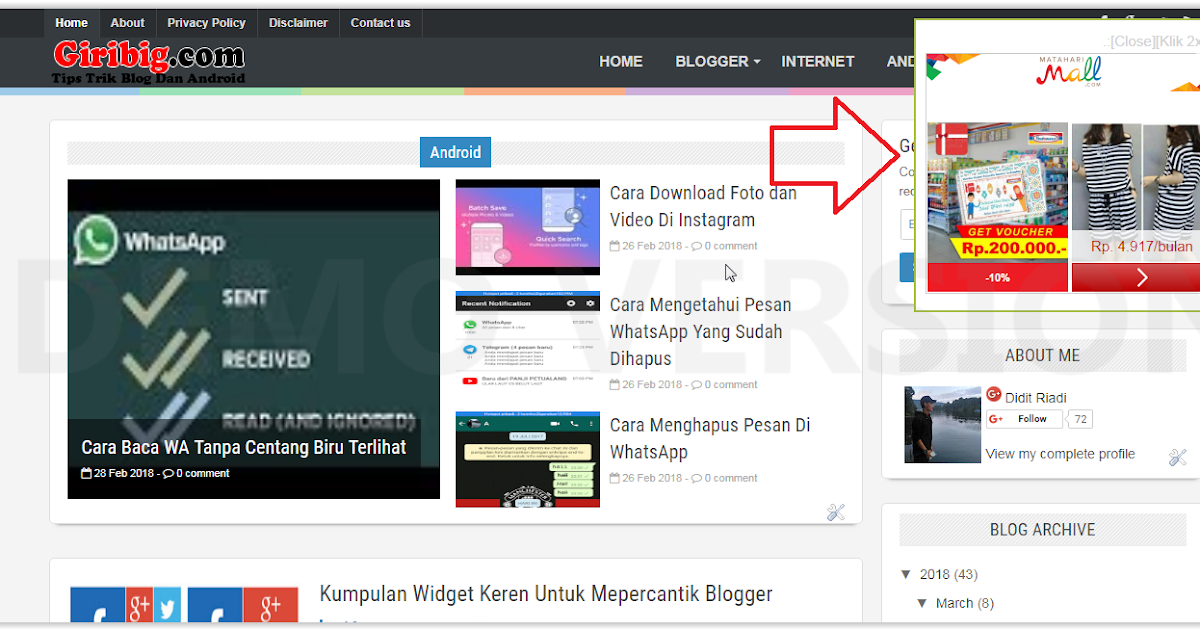The width and height of the screenshot is (1200, 630).
Task: Open the WhatsApp deleted messages thumbnail
Action: point(528,339)
